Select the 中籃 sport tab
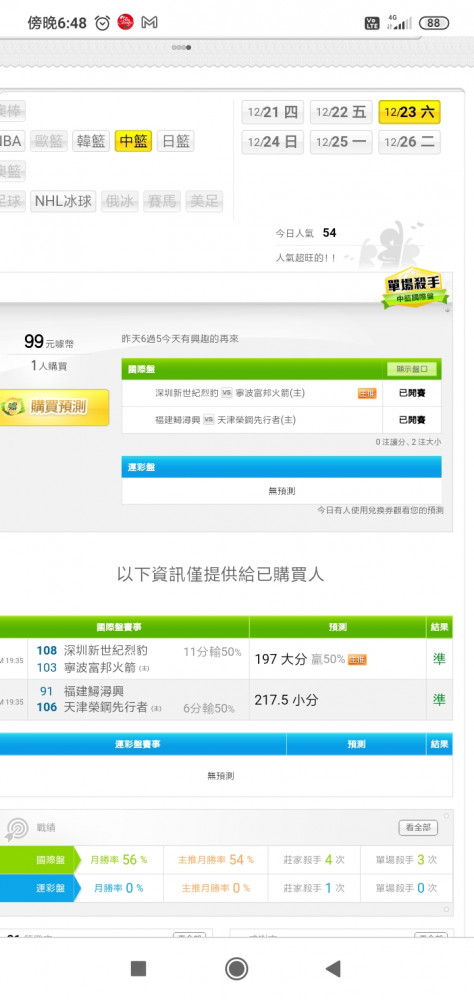Viewport: 474px width, 1000px height. (133, 141)
